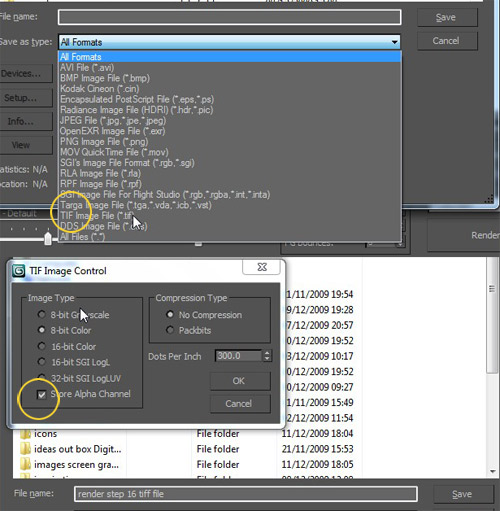Select the 'icons' folder name
500x511 pixels.
(45, 434)
